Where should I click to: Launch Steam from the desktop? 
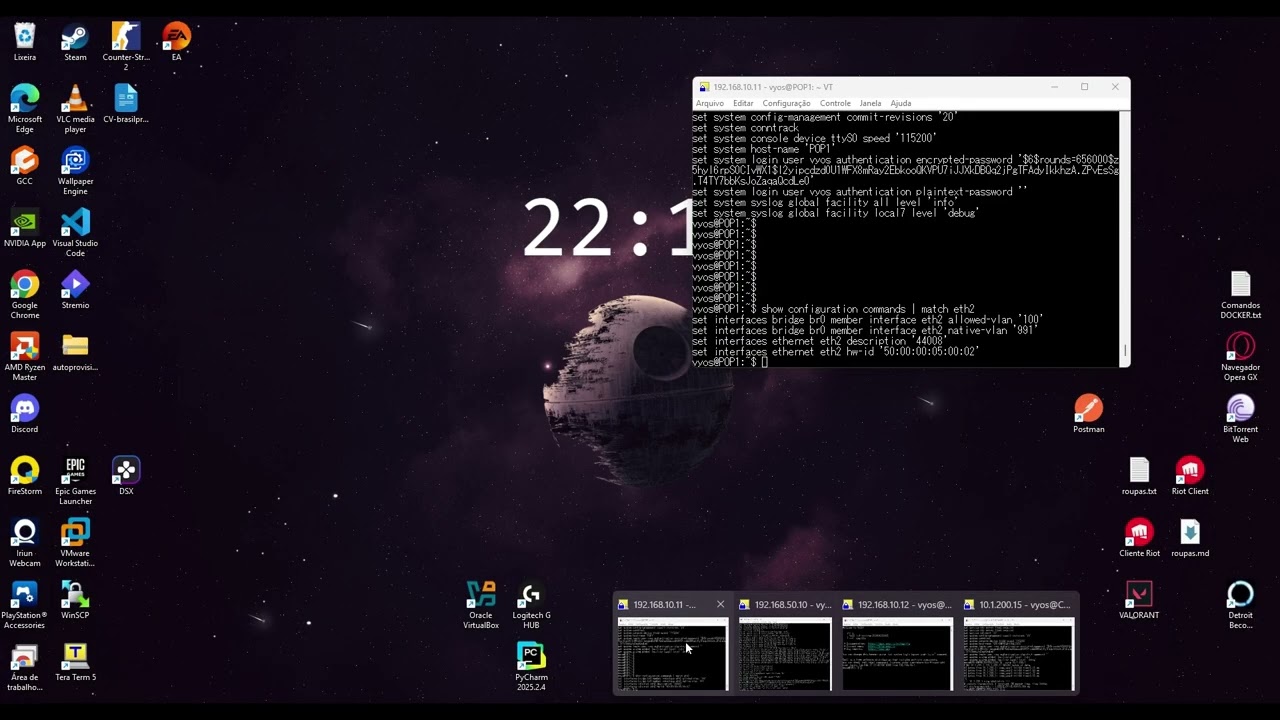click(x=75, y=42)
